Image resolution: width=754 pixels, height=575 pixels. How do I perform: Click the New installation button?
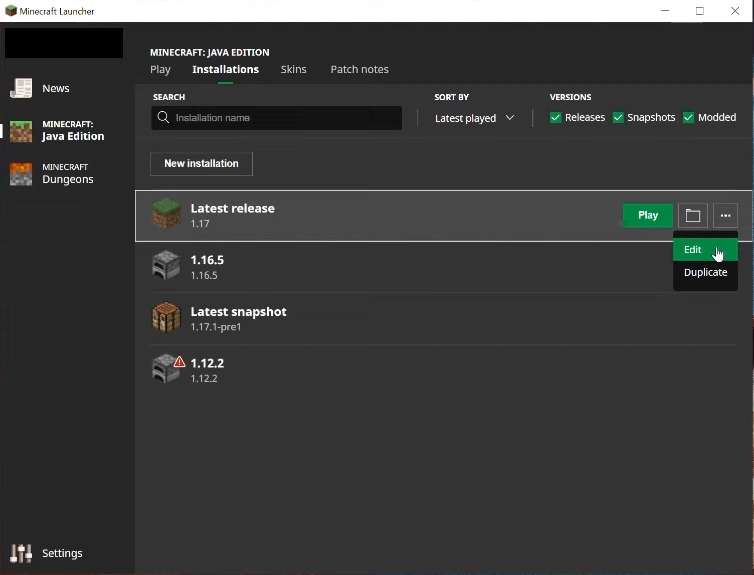[201, 164]
